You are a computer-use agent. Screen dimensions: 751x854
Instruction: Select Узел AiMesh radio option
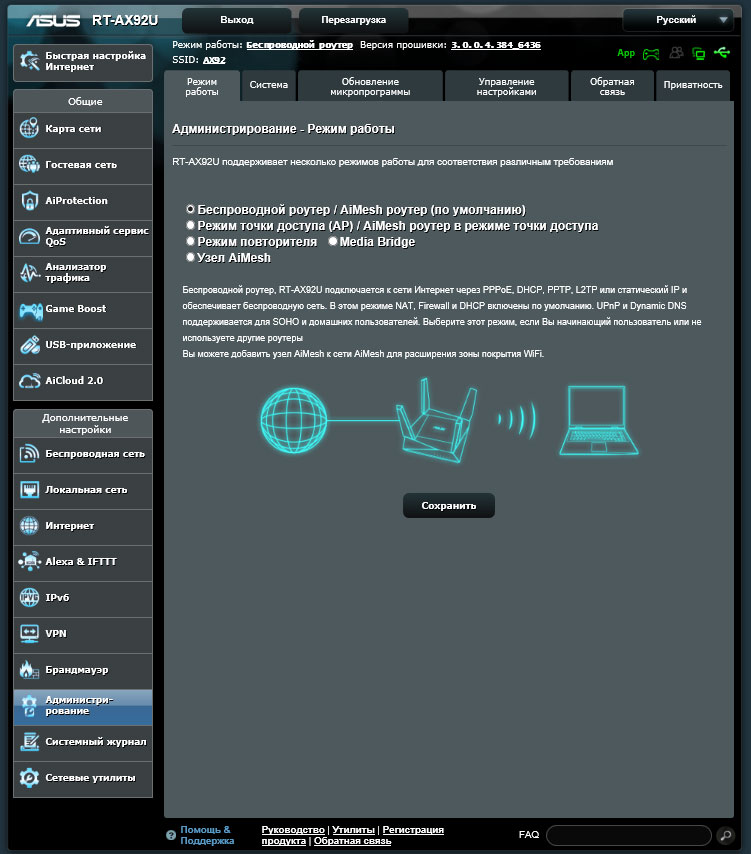191,257
